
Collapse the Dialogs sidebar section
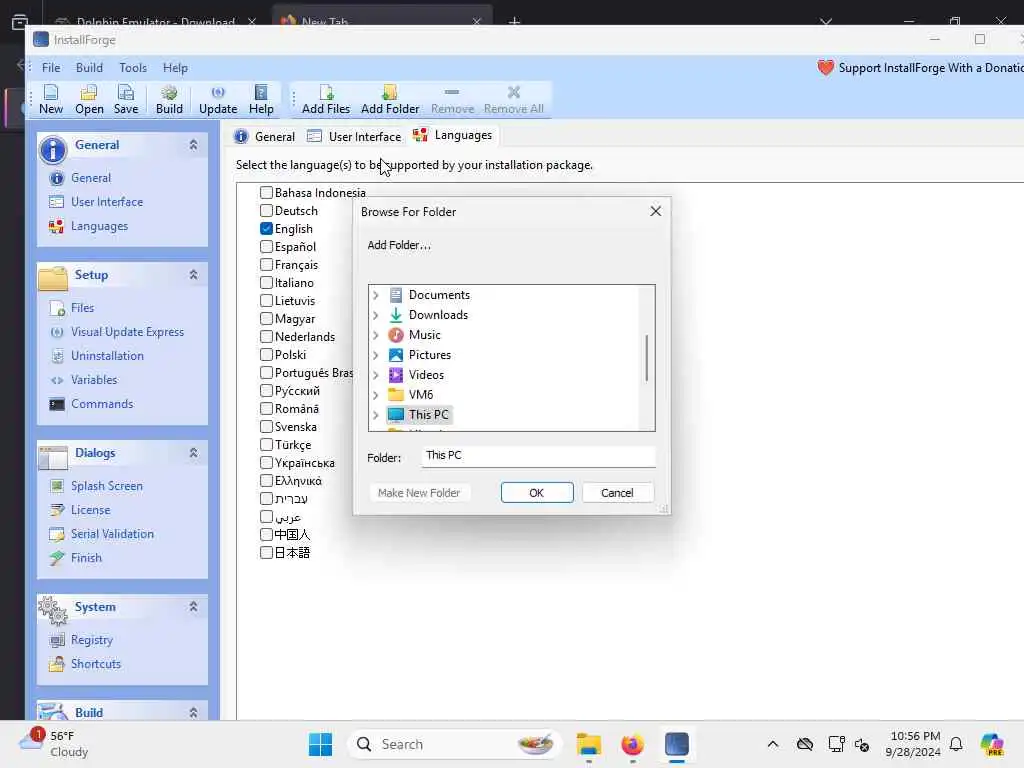193,453
